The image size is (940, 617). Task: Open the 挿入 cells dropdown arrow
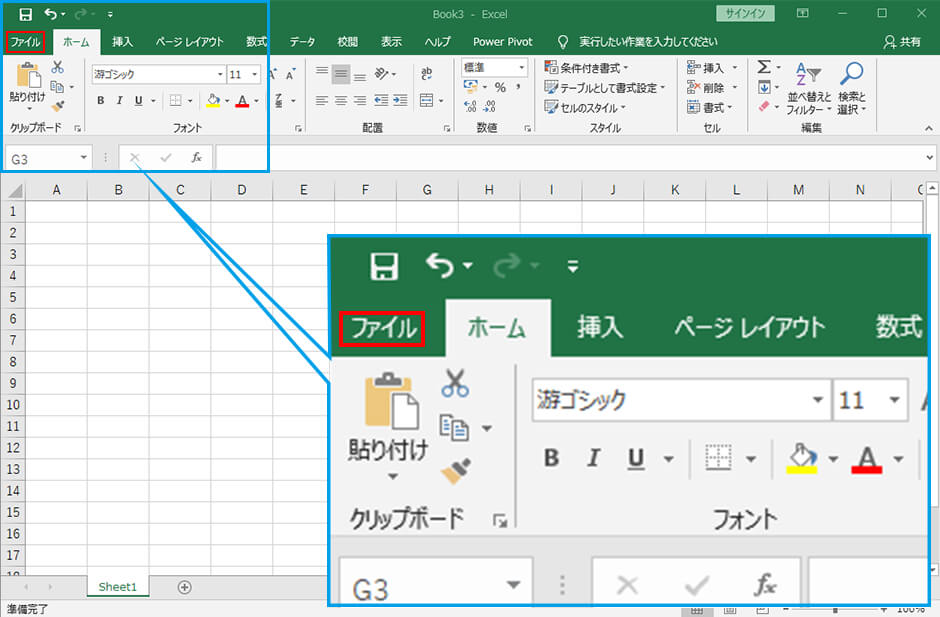tap(735, 68)
